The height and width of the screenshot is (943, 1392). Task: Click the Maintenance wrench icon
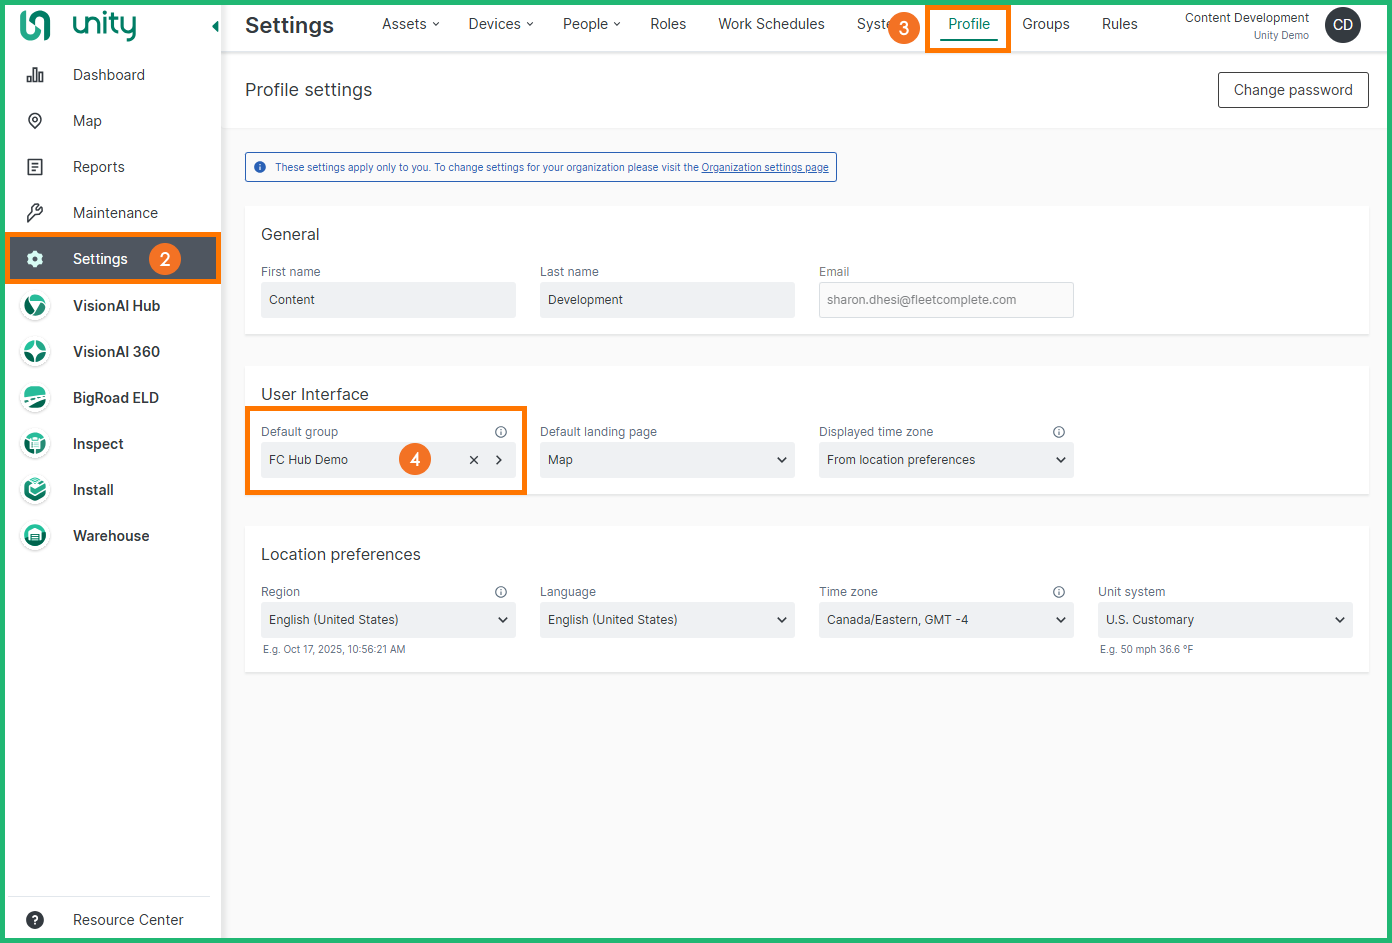pyautogui.click(x=35, y=213)
